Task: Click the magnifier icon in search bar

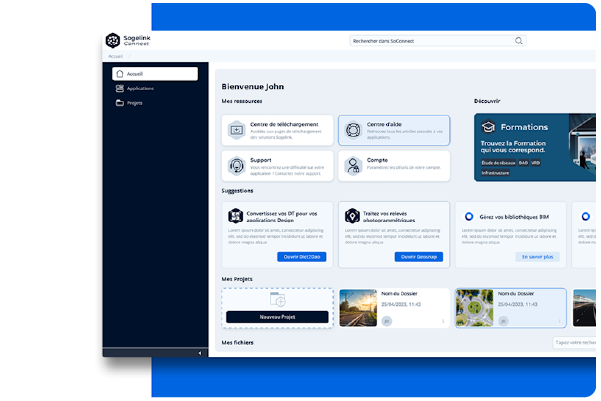Action: point(519,41)
